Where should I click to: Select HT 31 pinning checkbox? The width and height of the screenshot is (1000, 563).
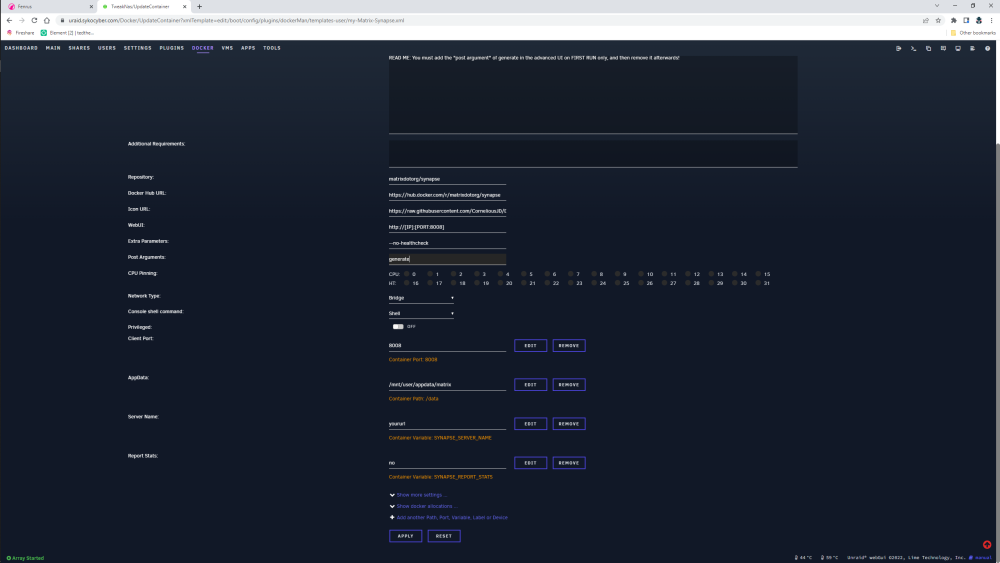pos(758,283)
